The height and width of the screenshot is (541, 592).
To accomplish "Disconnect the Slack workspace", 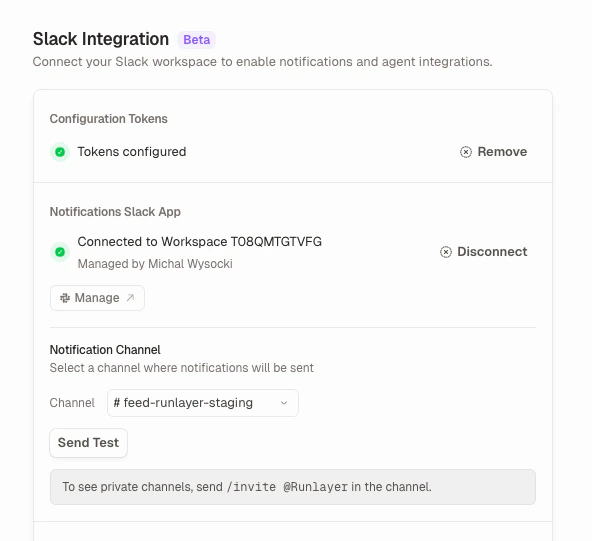I will pyautogui.click(x=484, y=252).
